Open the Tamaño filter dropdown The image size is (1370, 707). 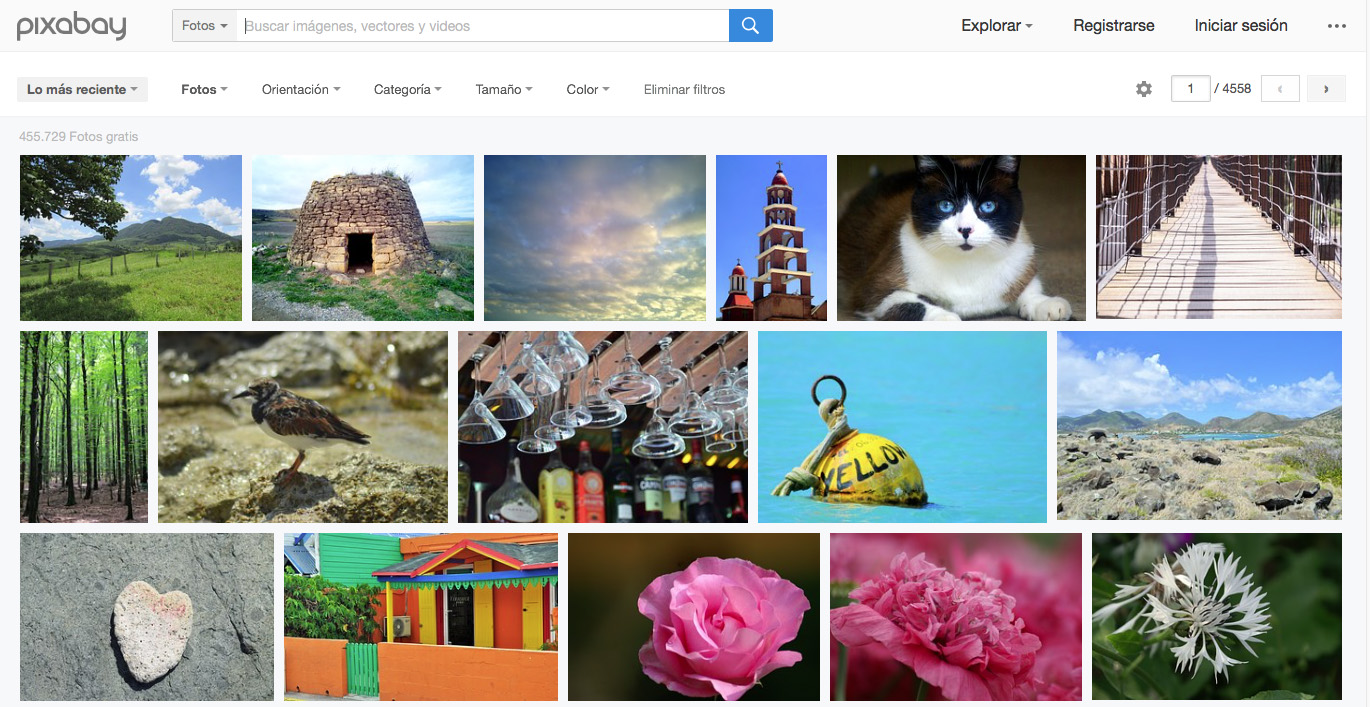pyautogui.click(x=503, y=89)
